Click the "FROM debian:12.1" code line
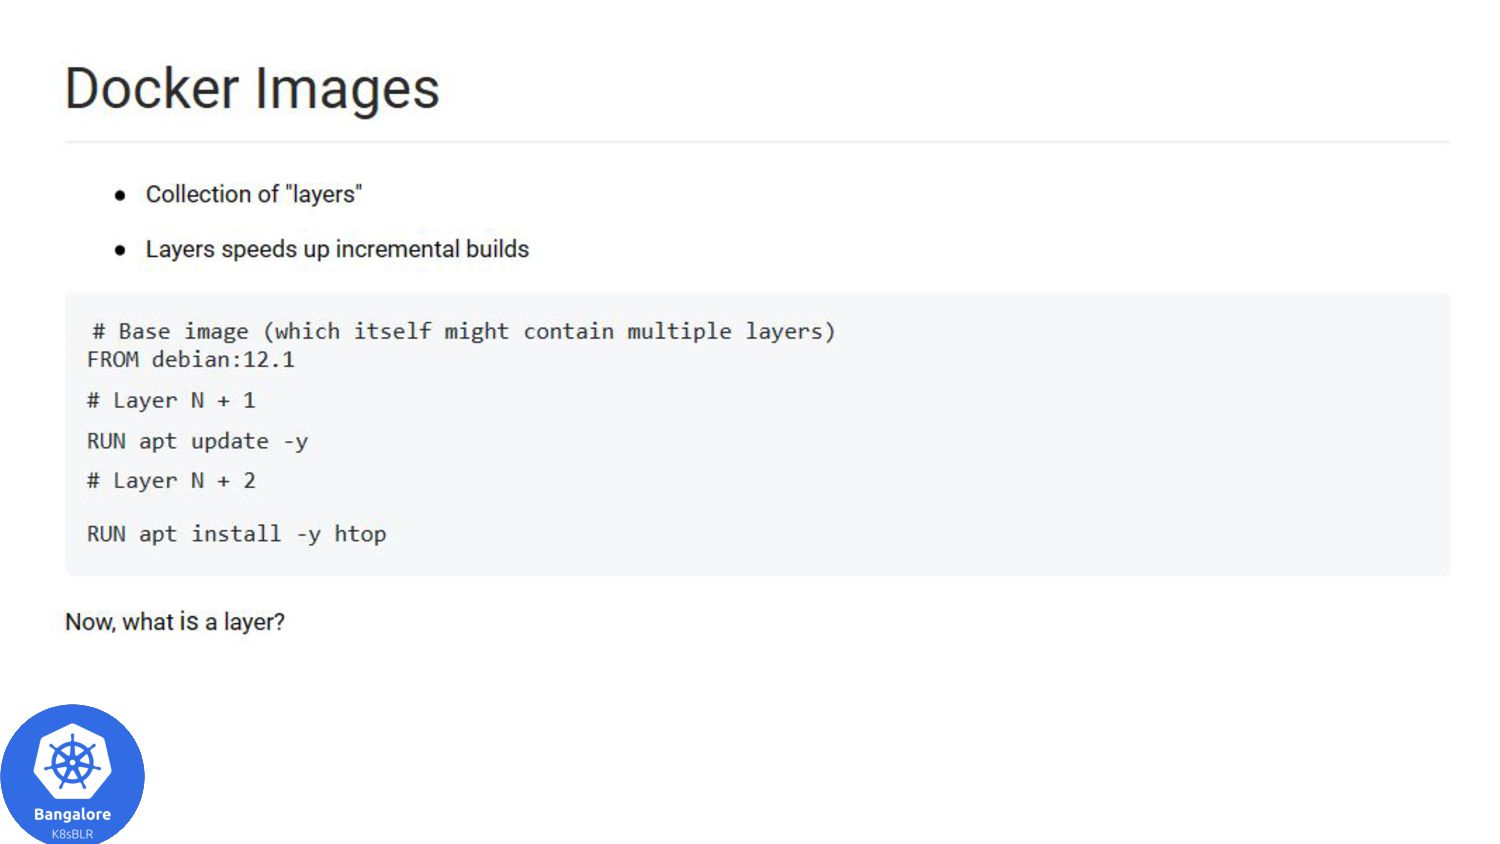This screenshot has width=1500, height=844. 191,360
